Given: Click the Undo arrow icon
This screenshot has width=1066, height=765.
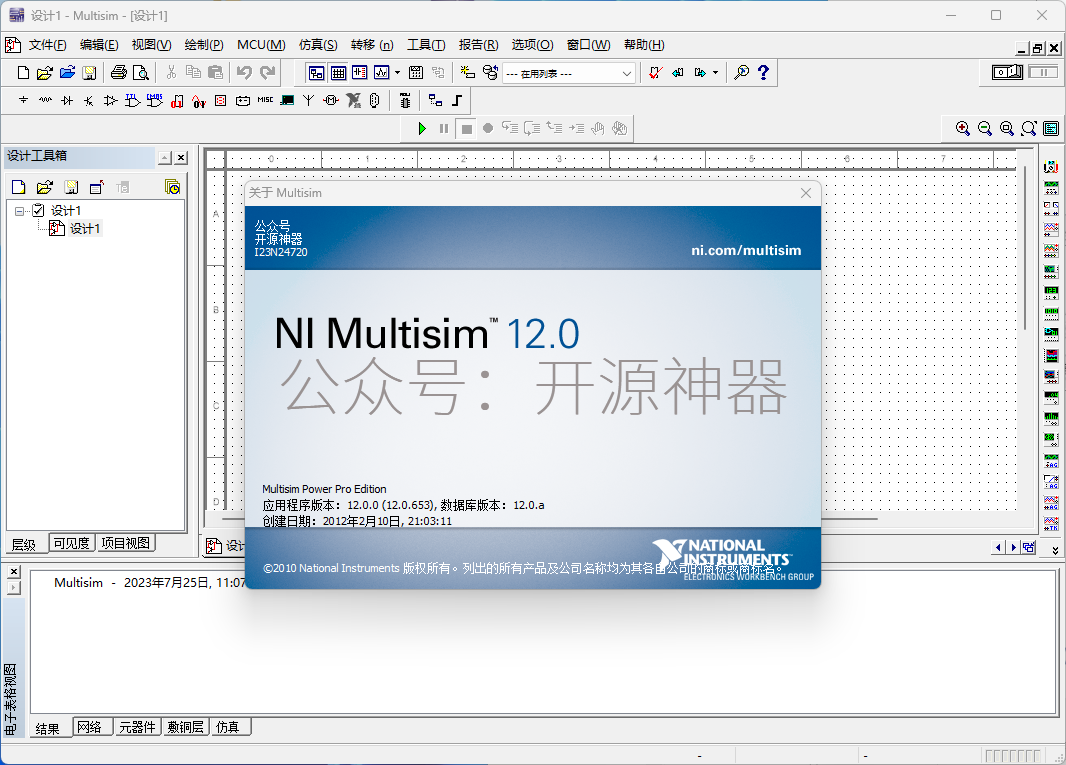Looking at the screenshot, I should click(245, 73).
